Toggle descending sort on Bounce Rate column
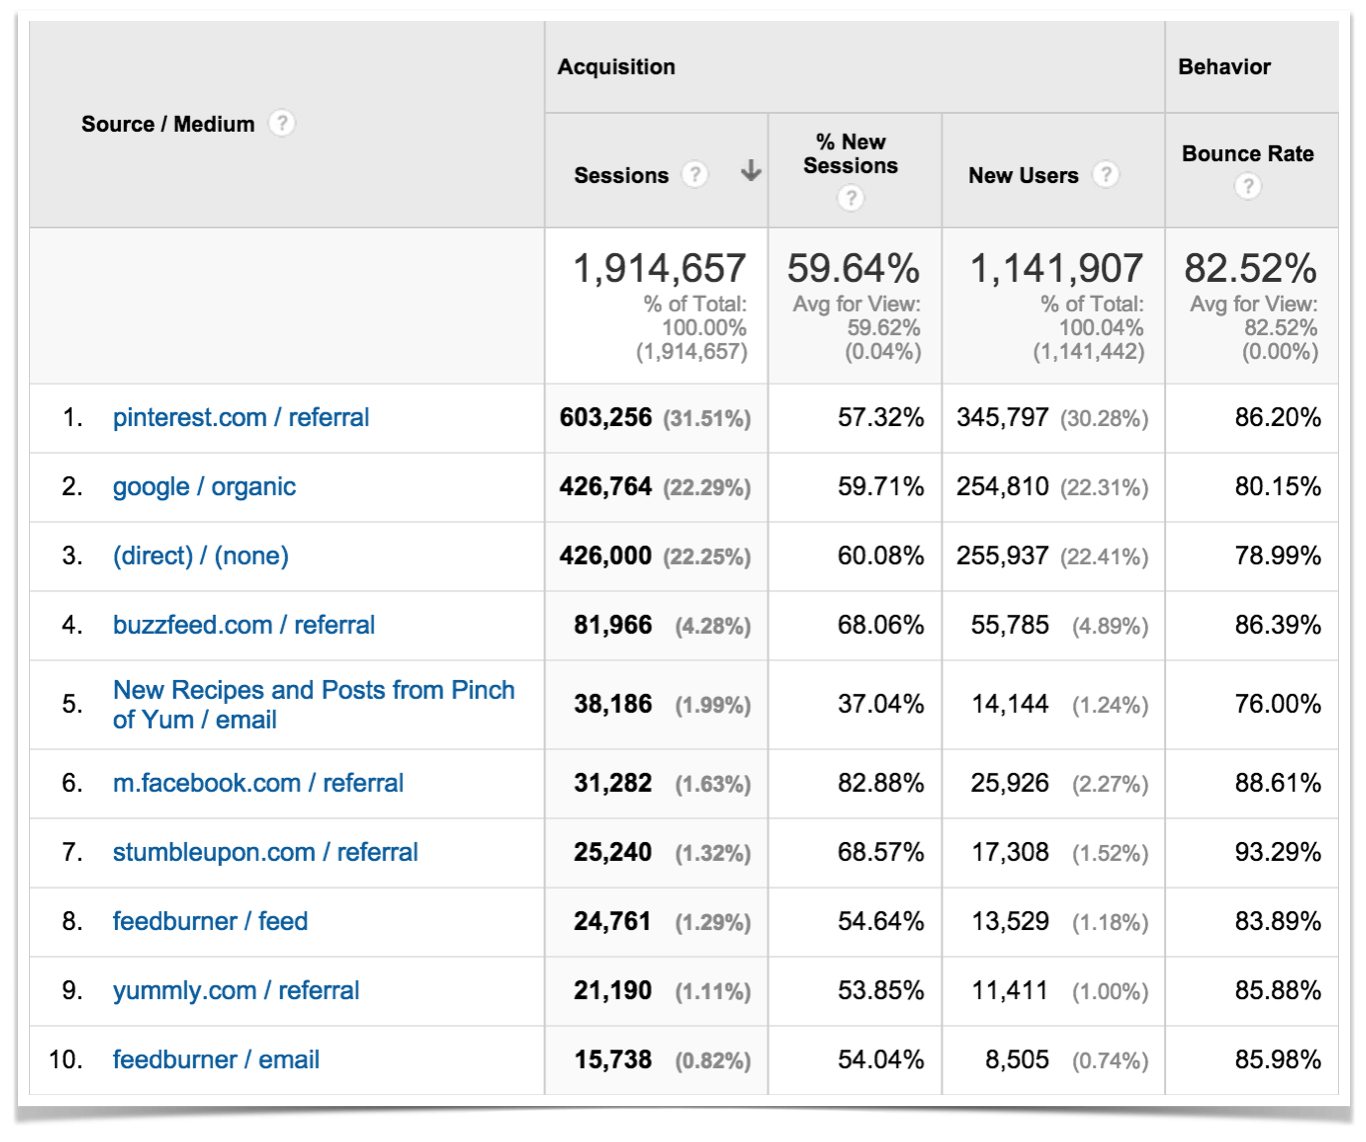1366x1142 pixels. pos(1248,154)
